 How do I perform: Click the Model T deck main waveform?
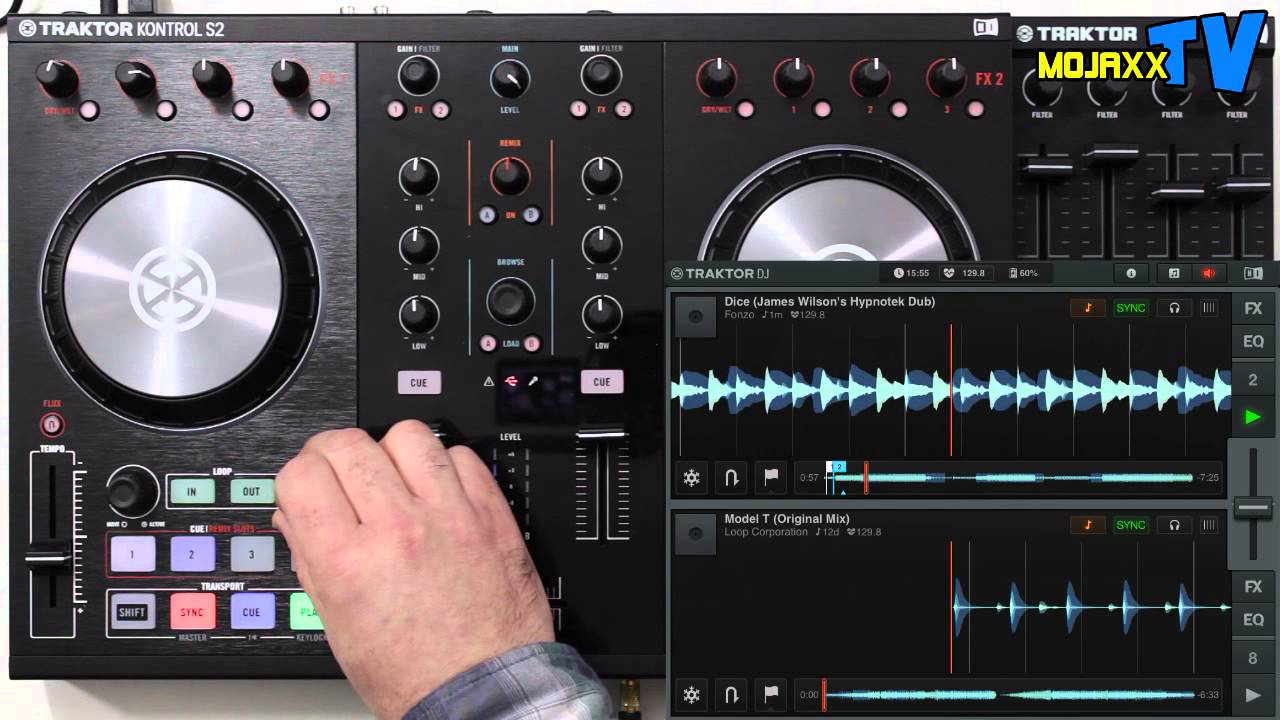[x=950, y=607]
